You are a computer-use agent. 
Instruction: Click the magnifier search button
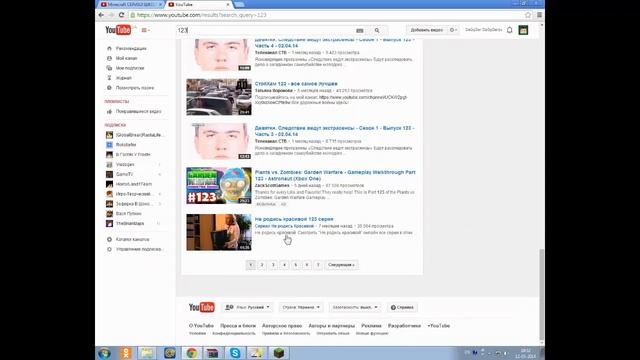(377, 31)
